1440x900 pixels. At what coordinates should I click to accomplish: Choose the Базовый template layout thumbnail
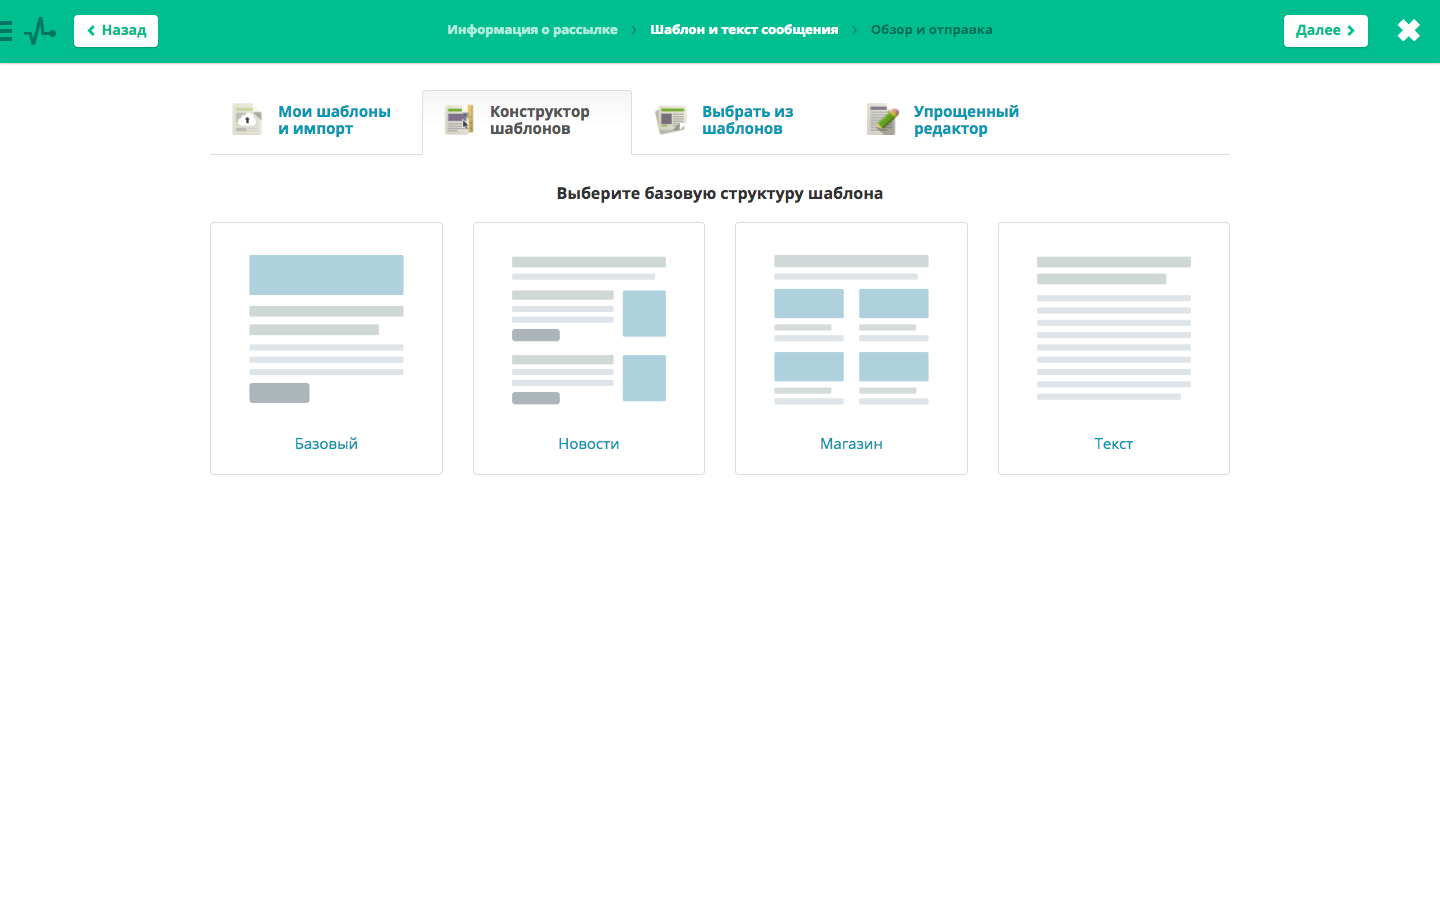coord(326,330)
